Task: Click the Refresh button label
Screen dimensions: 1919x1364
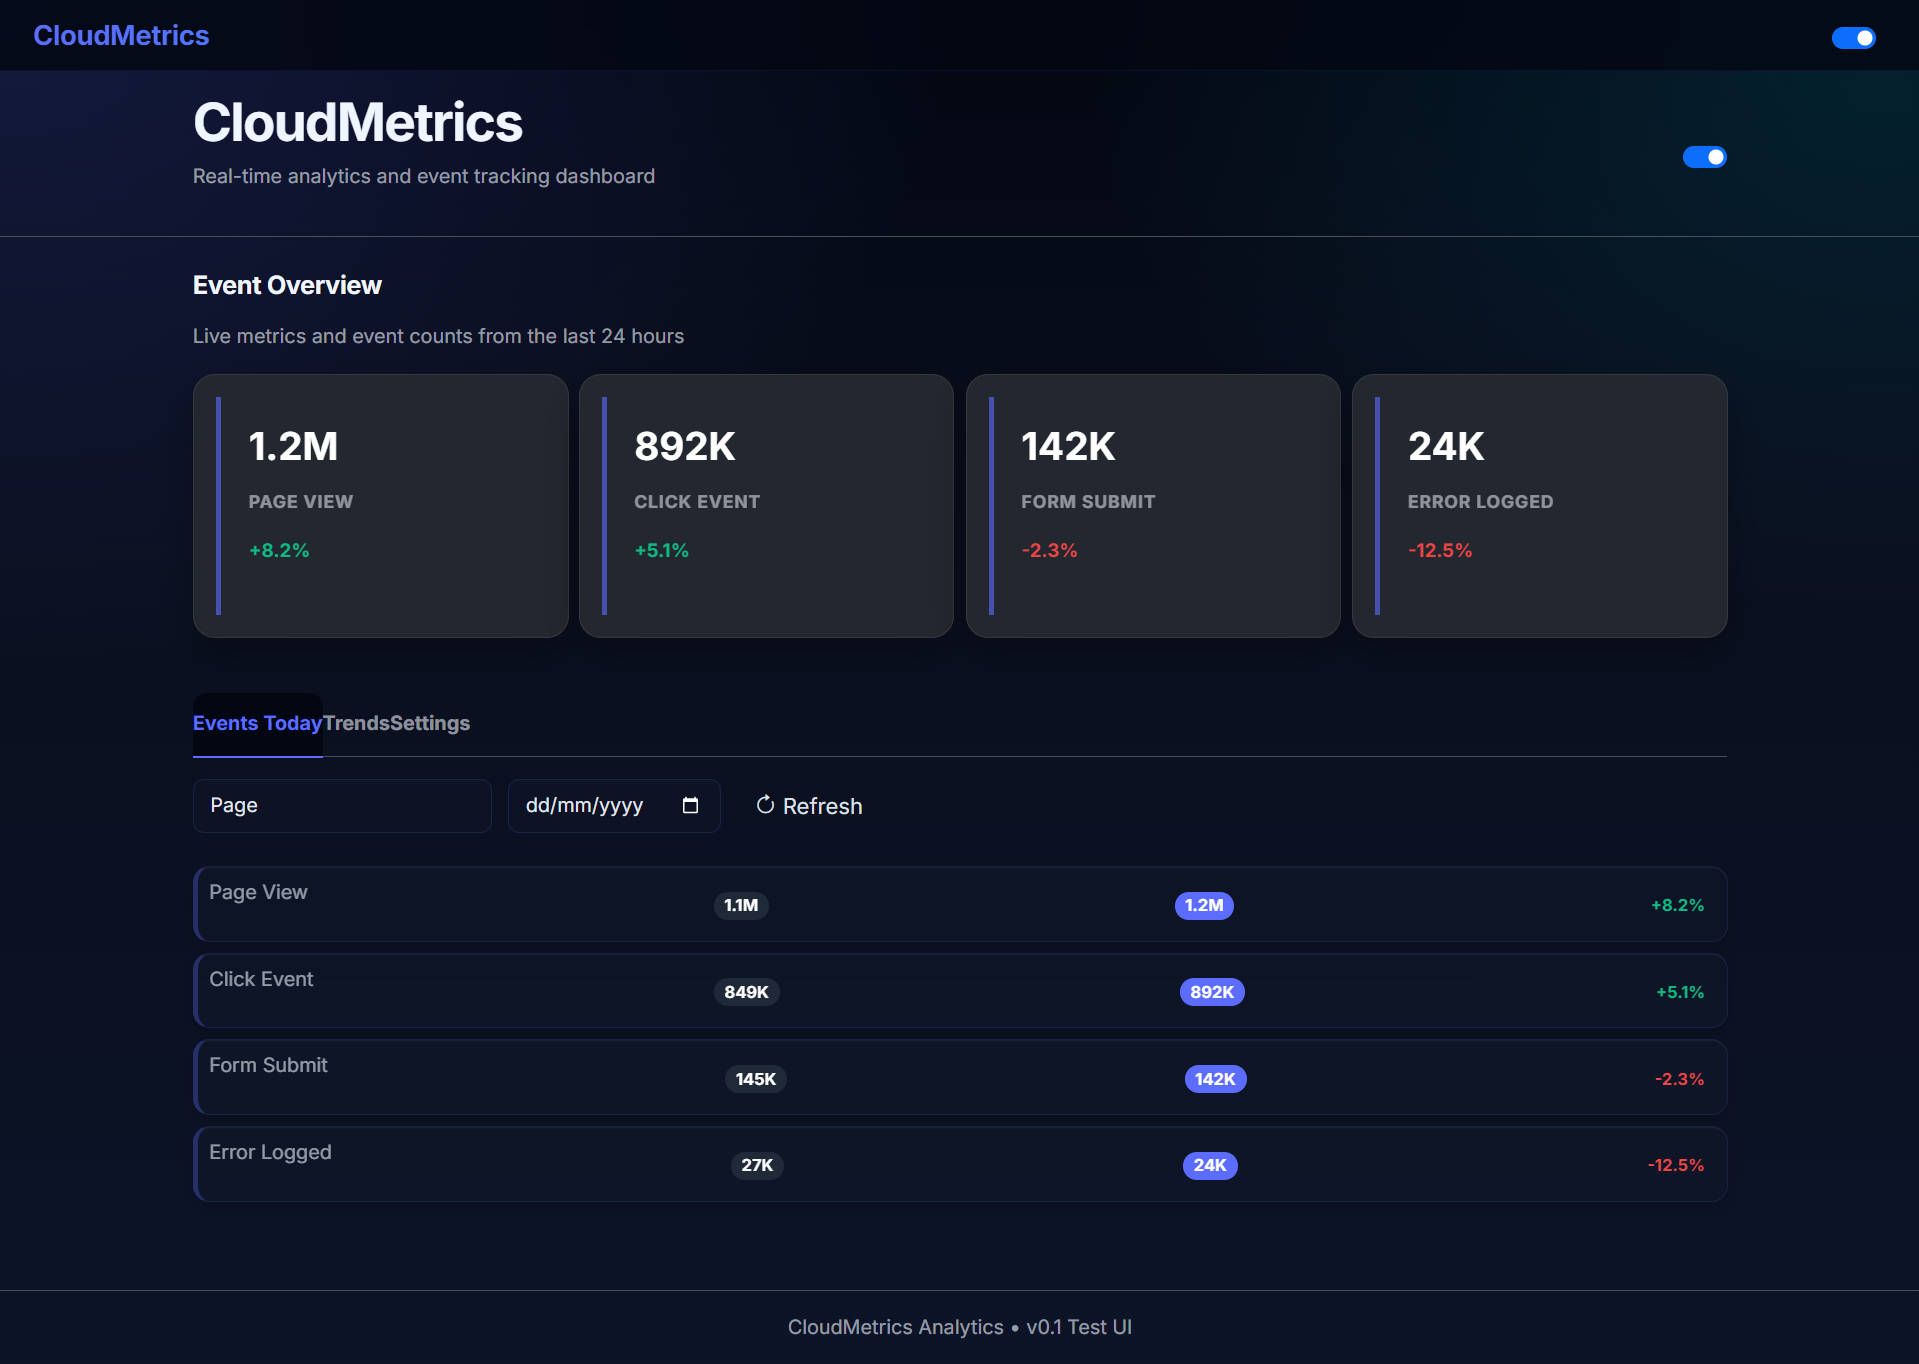Action: 822,806
